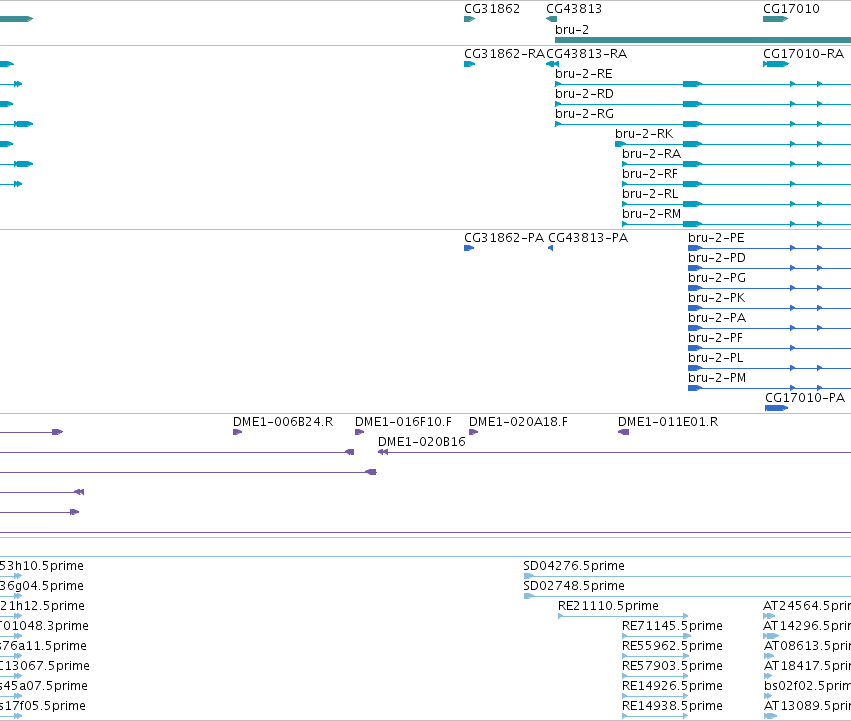Select protein CG43813-PA
This screenshot has width=851, height=721.
[x=588, y=238]
